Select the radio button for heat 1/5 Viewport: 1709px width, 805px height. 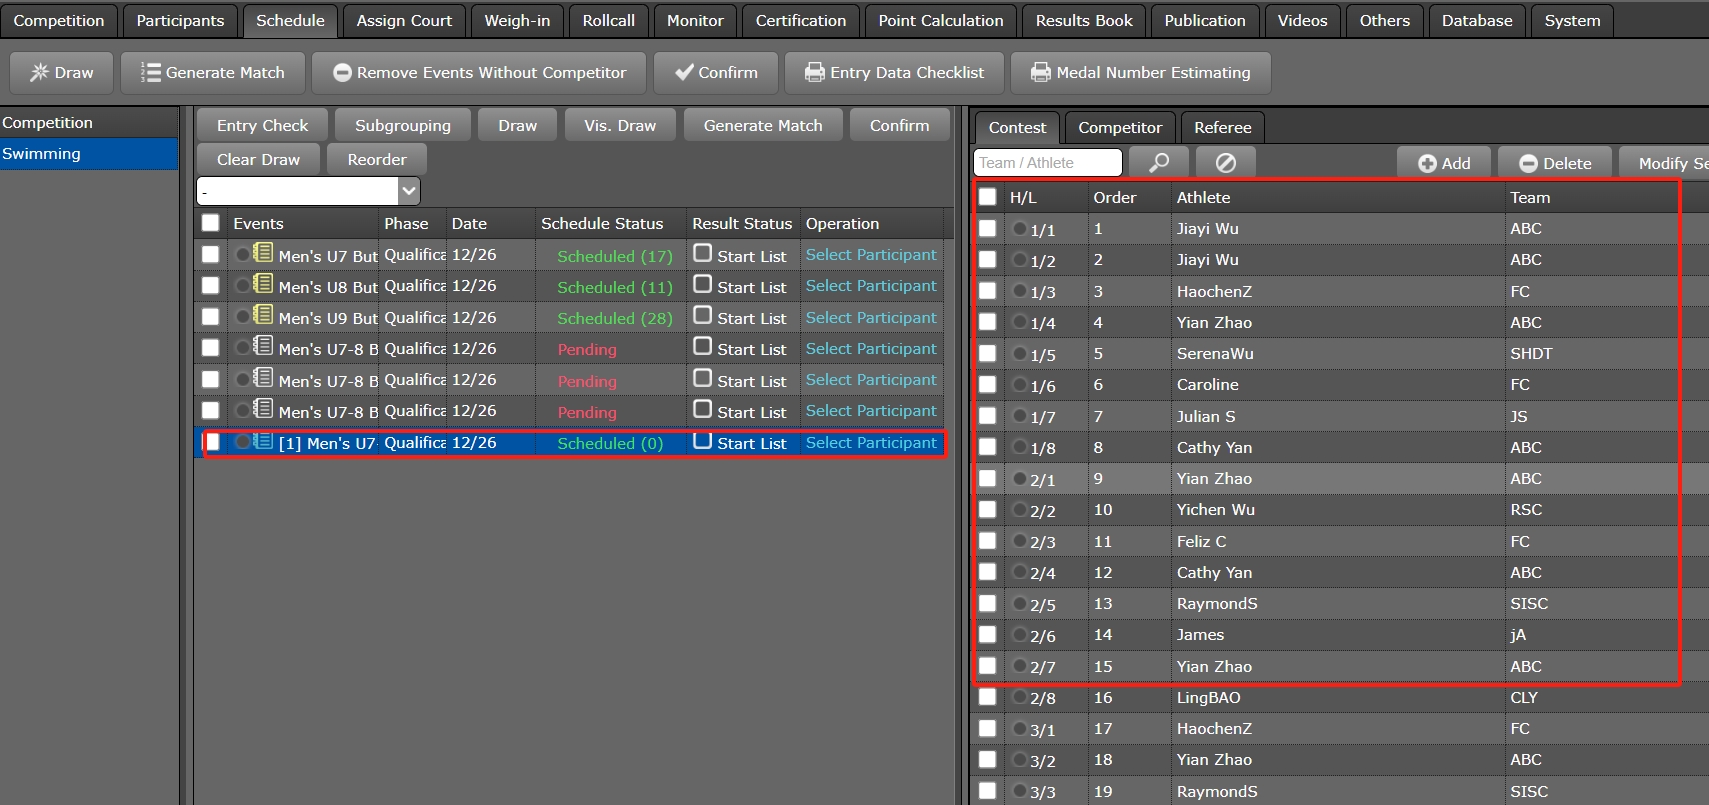[x=1020, y=354]
